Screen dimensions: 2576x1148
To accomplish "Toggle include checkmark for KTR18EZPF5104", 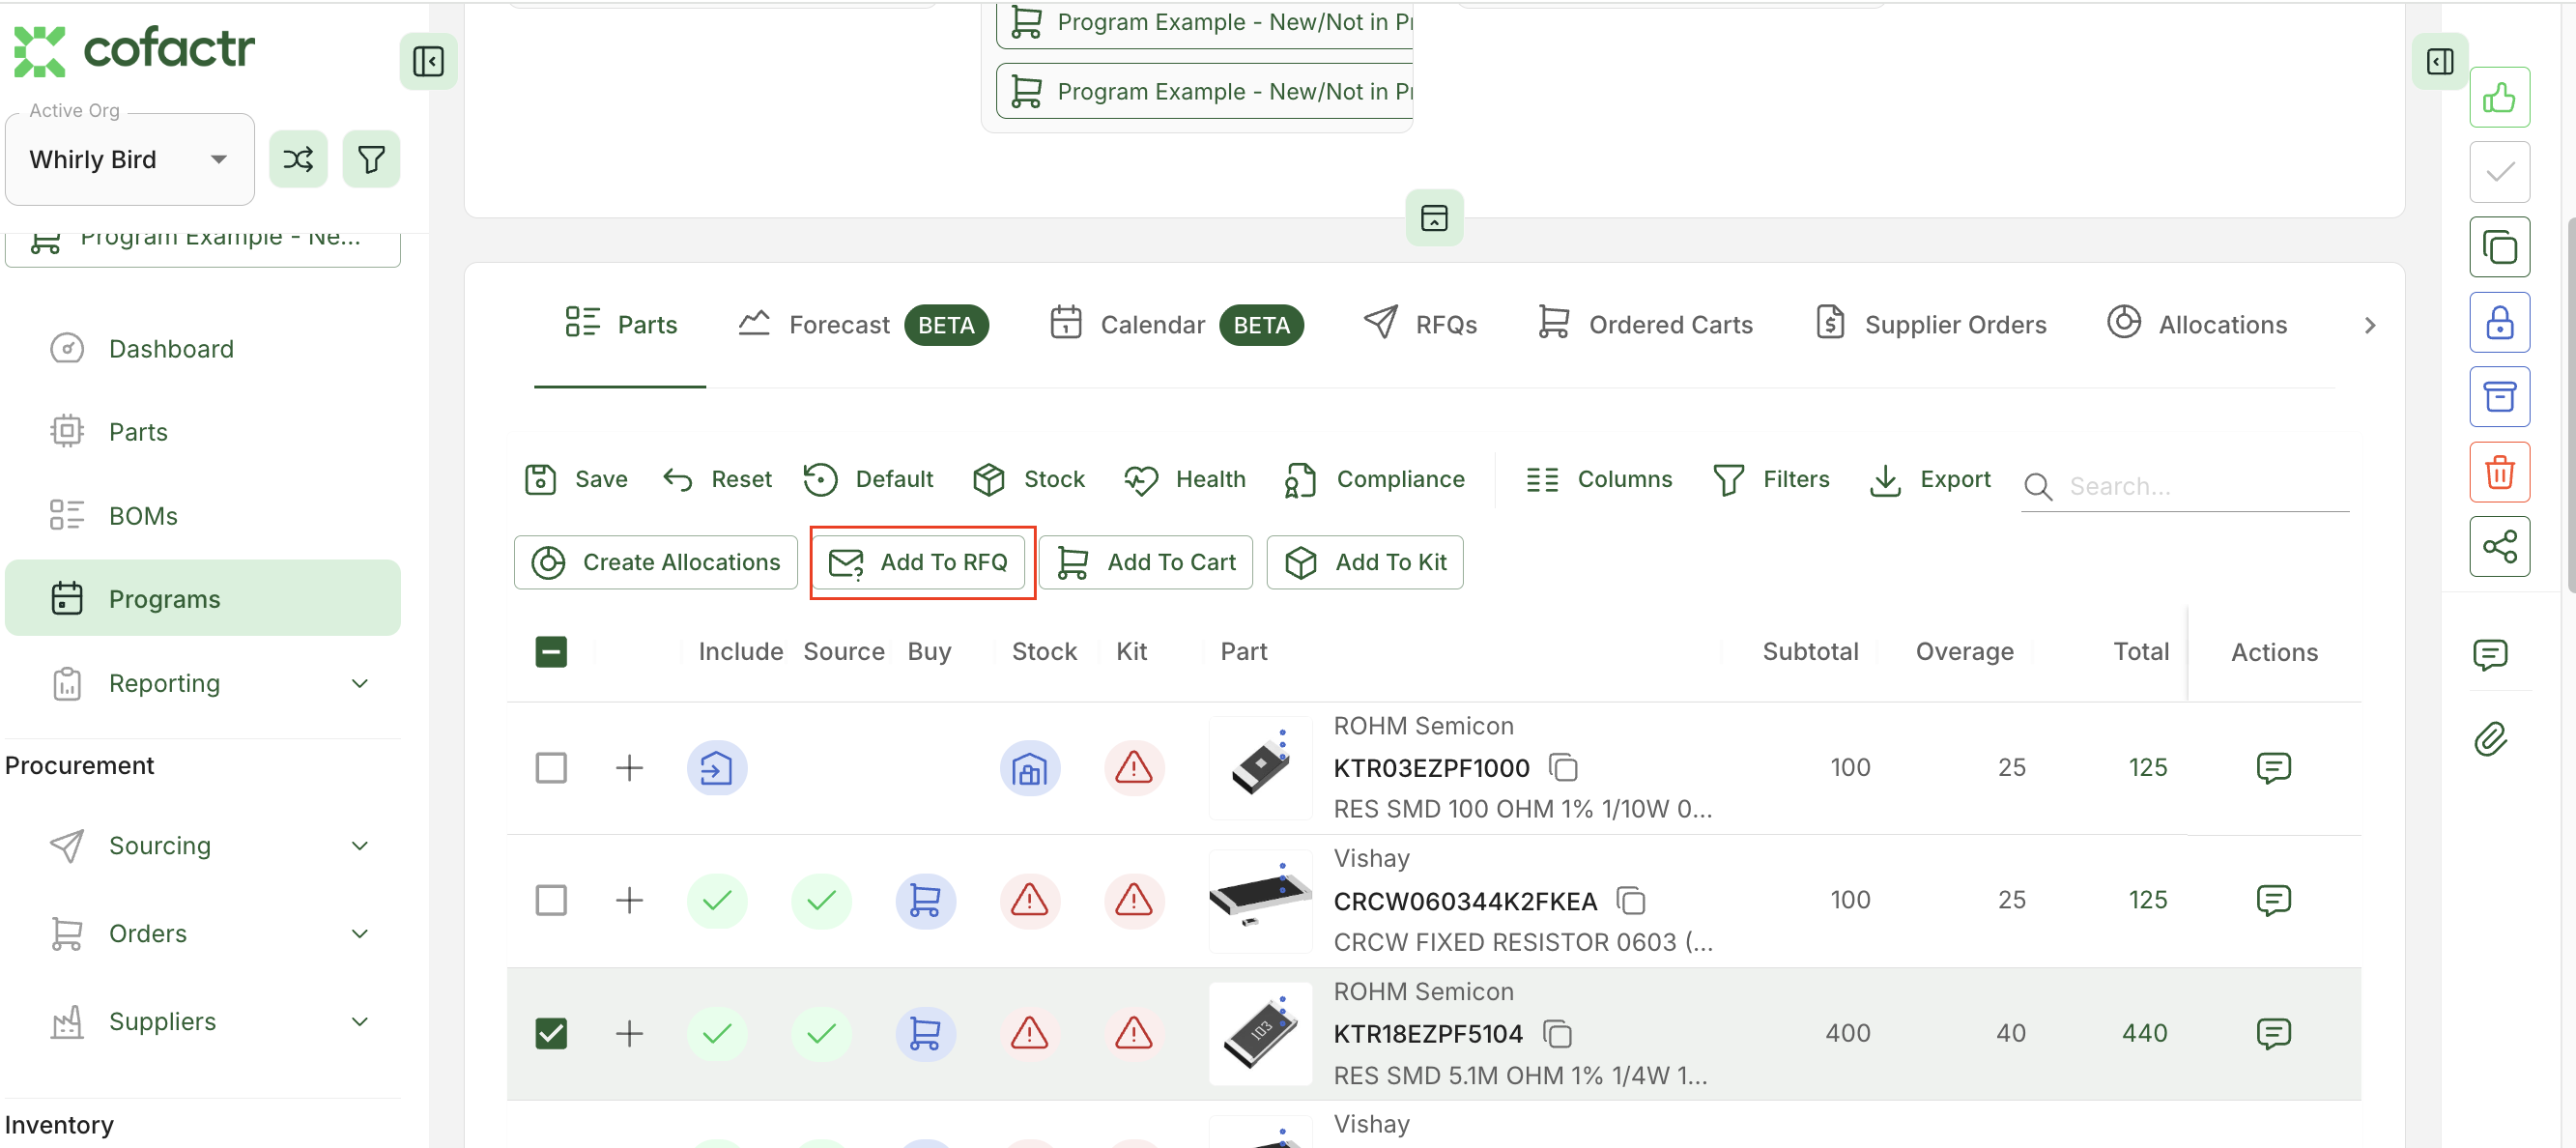I will (716, 1034).
